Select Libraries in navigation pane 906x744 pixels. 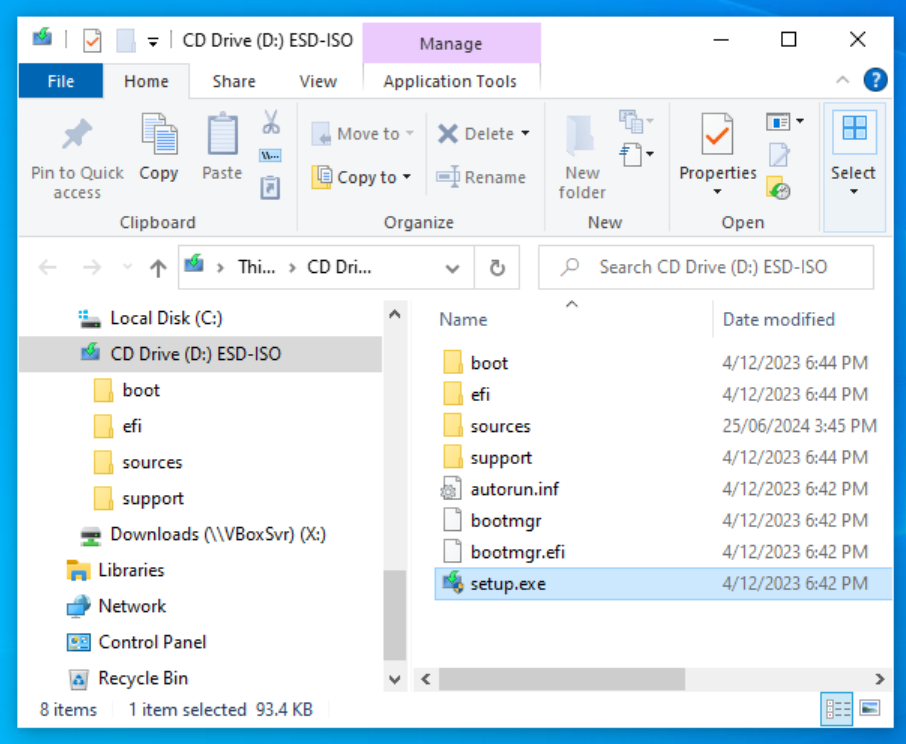116,570
